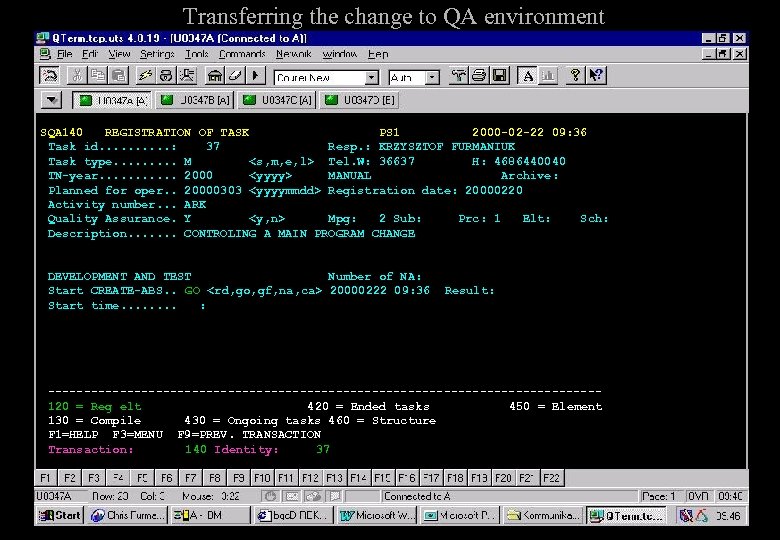Click the '430 = Ongoing tasks' text
Image resolution: width=780 pixels, height=540 pixels.
click(x=252, y=421)
